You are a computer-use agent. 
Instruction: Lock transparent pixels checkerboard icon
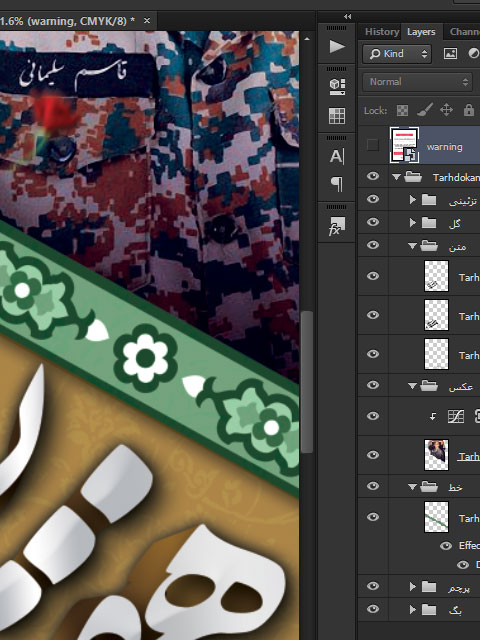(x=402, y=110)
